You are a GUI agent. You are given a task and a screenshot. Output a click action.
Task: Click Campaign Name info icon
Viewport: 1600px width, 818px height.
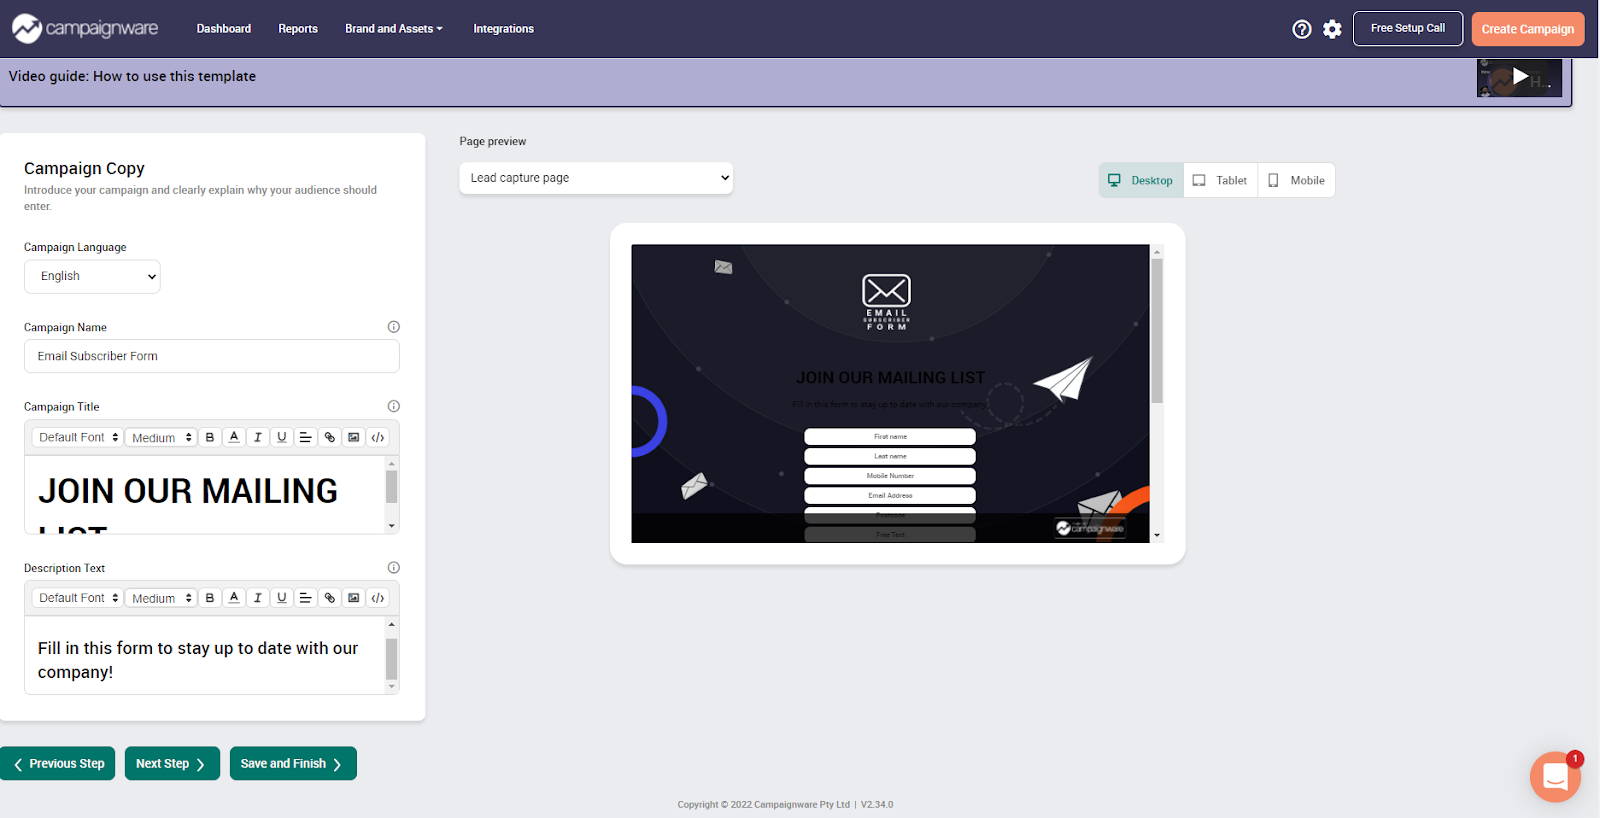(393, 327)
